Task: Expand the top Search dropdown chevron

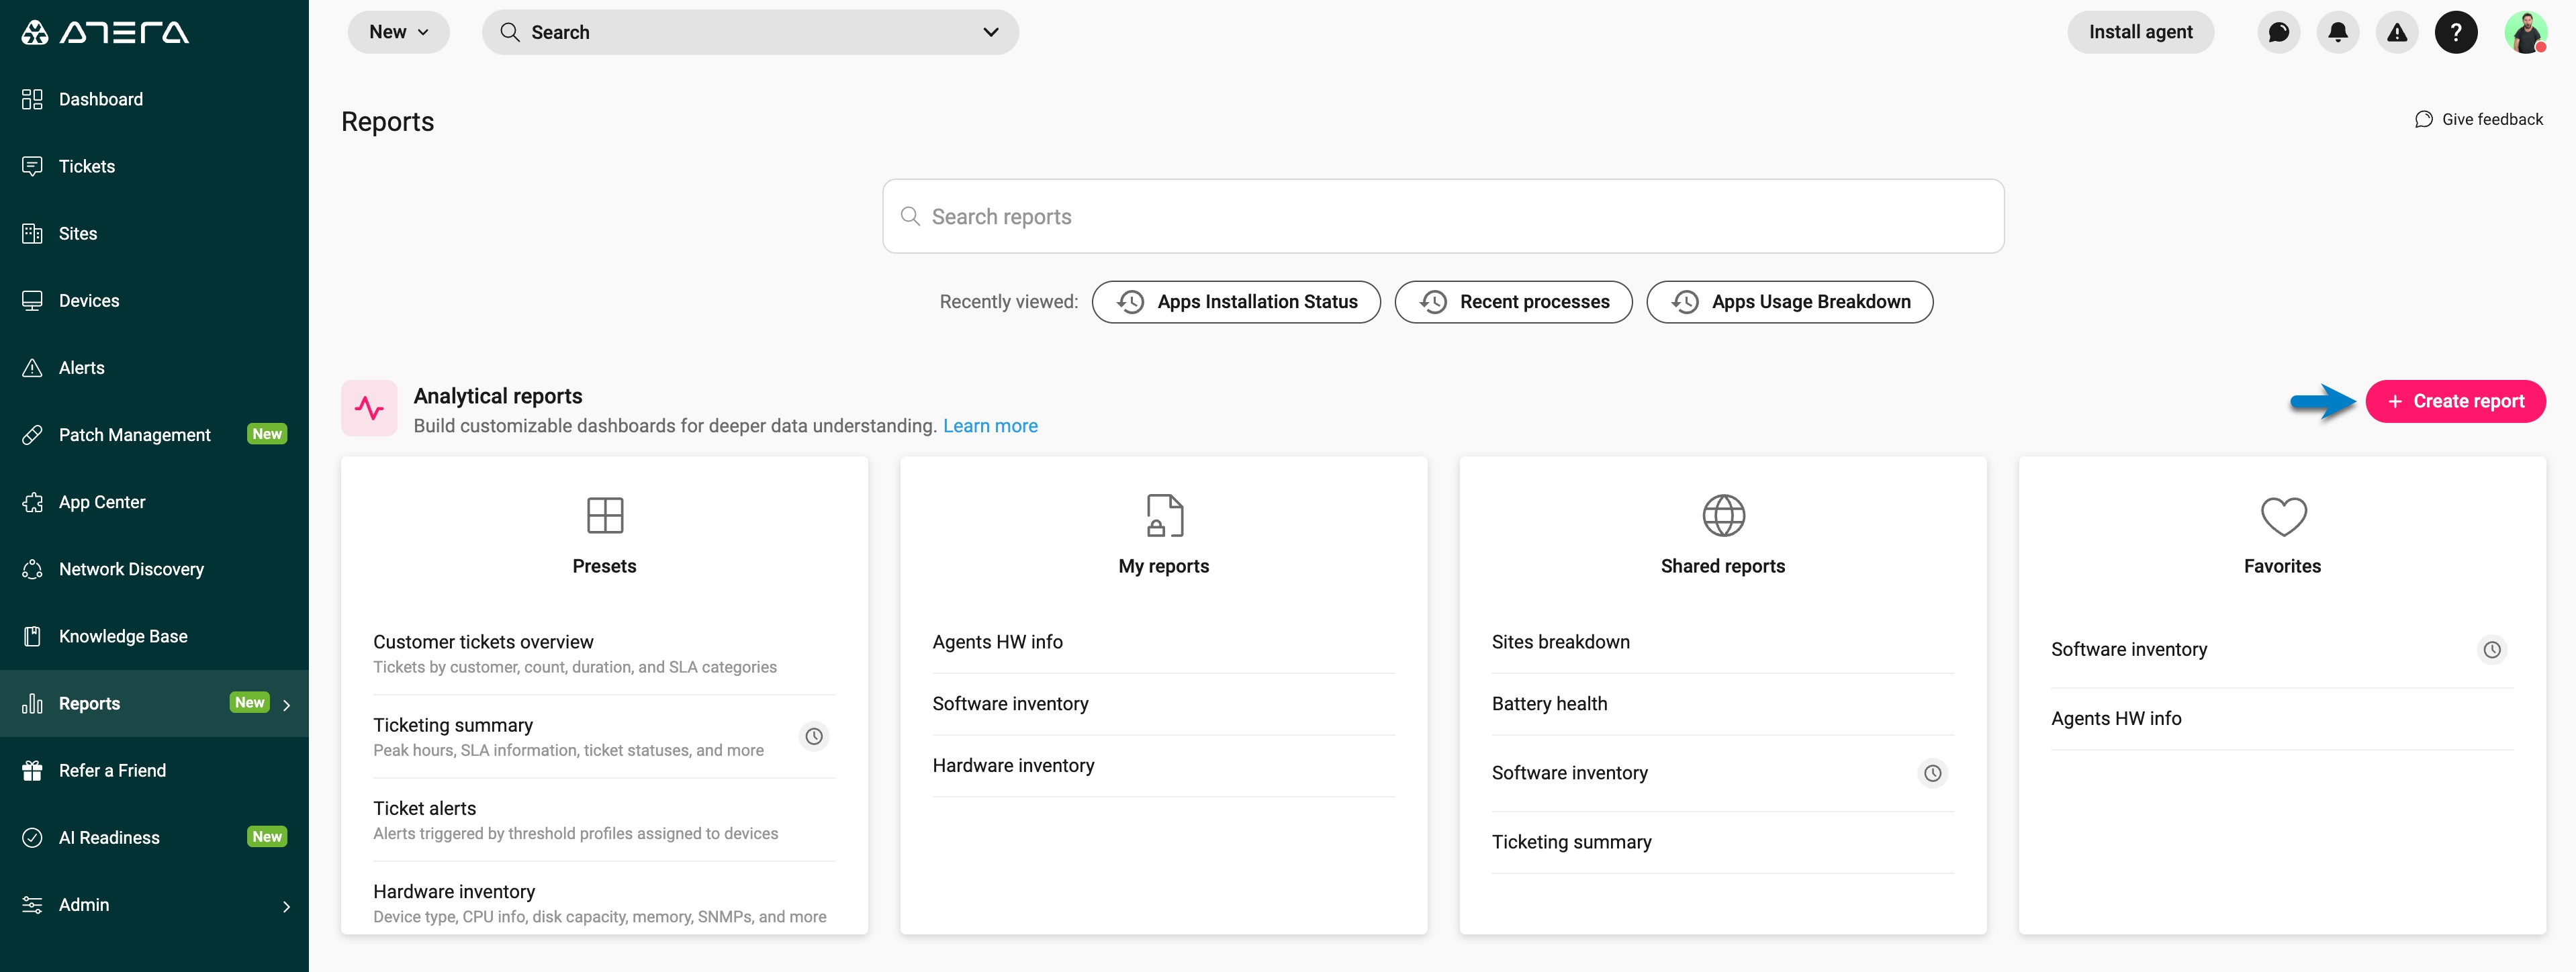Action: [990, 32]
